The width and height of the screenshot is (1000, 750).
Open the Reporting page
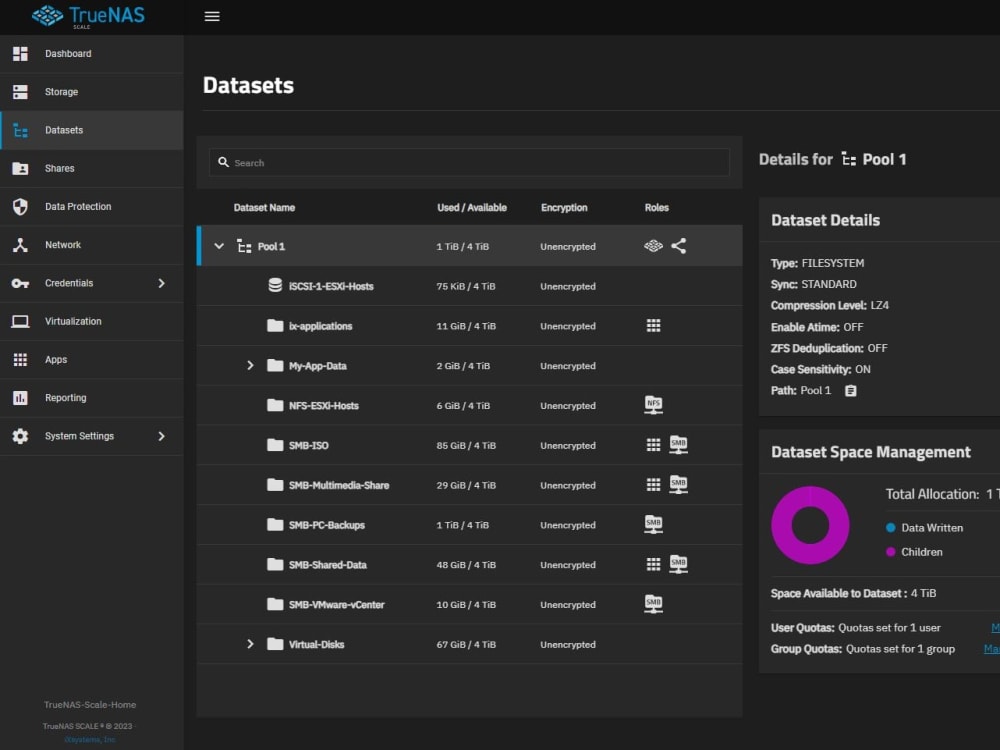(92, 398)
